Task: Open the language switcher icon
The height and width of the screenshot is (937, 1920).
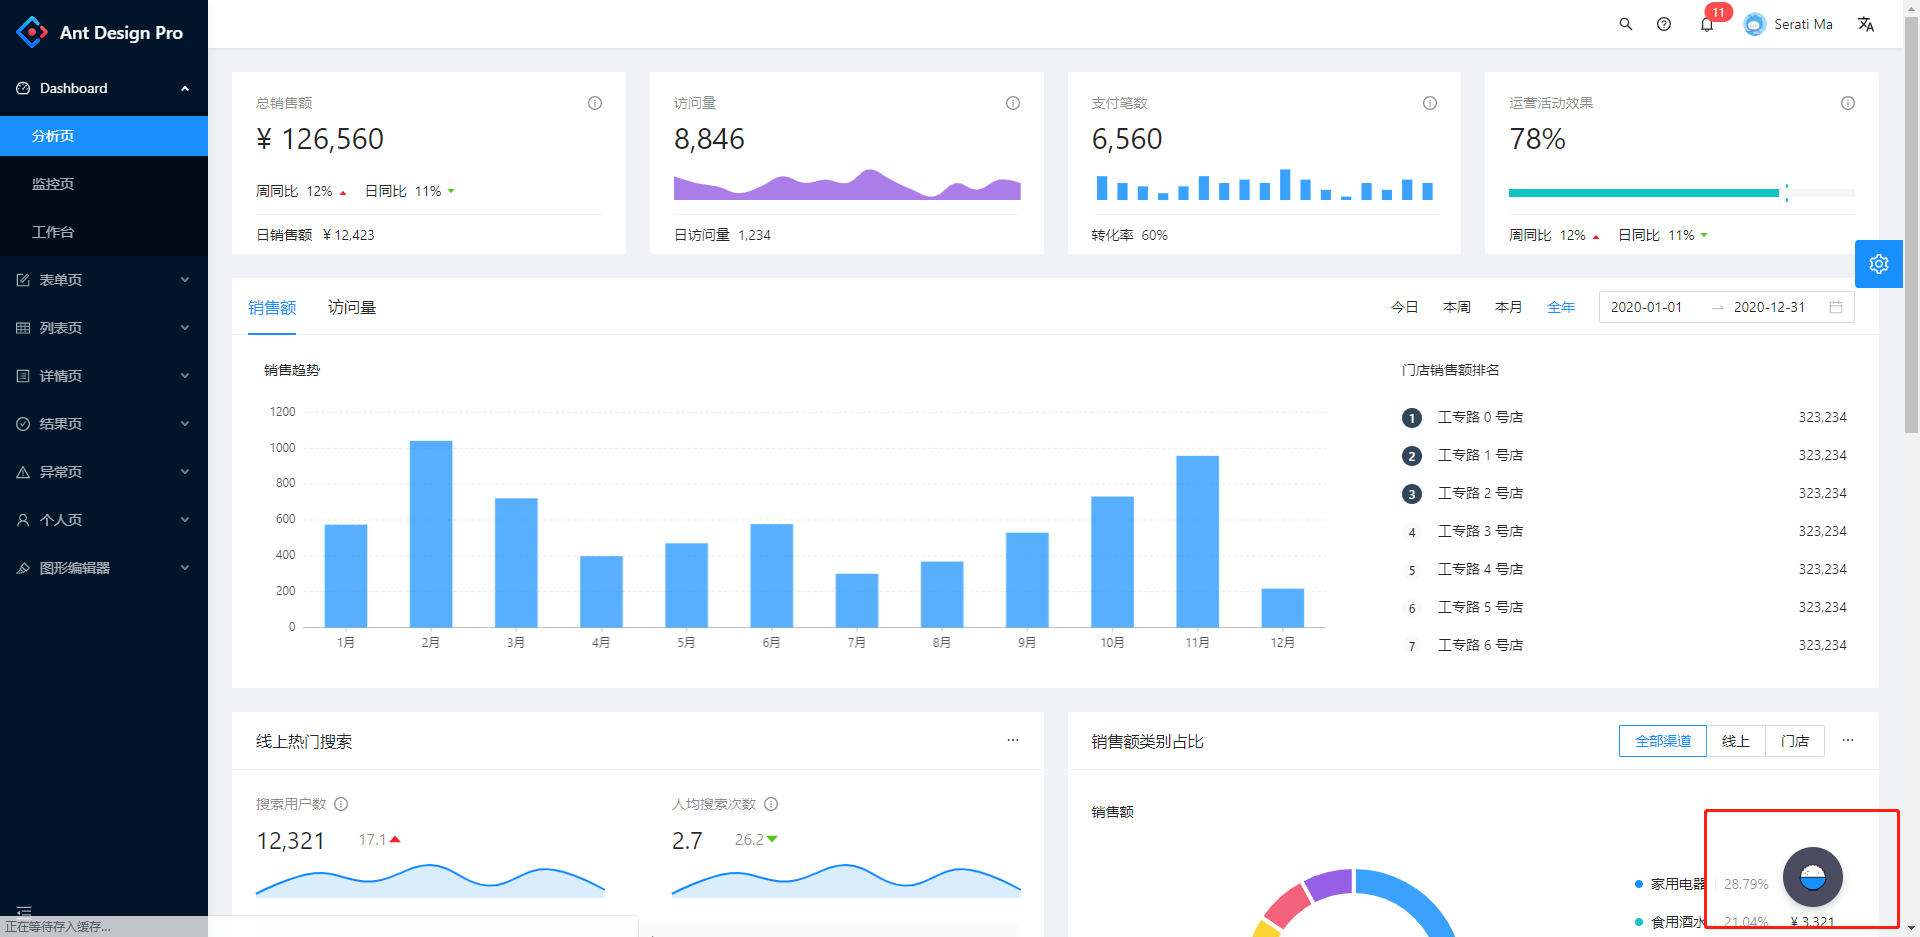Action: pyautogui.click(x=1866, y=23)
